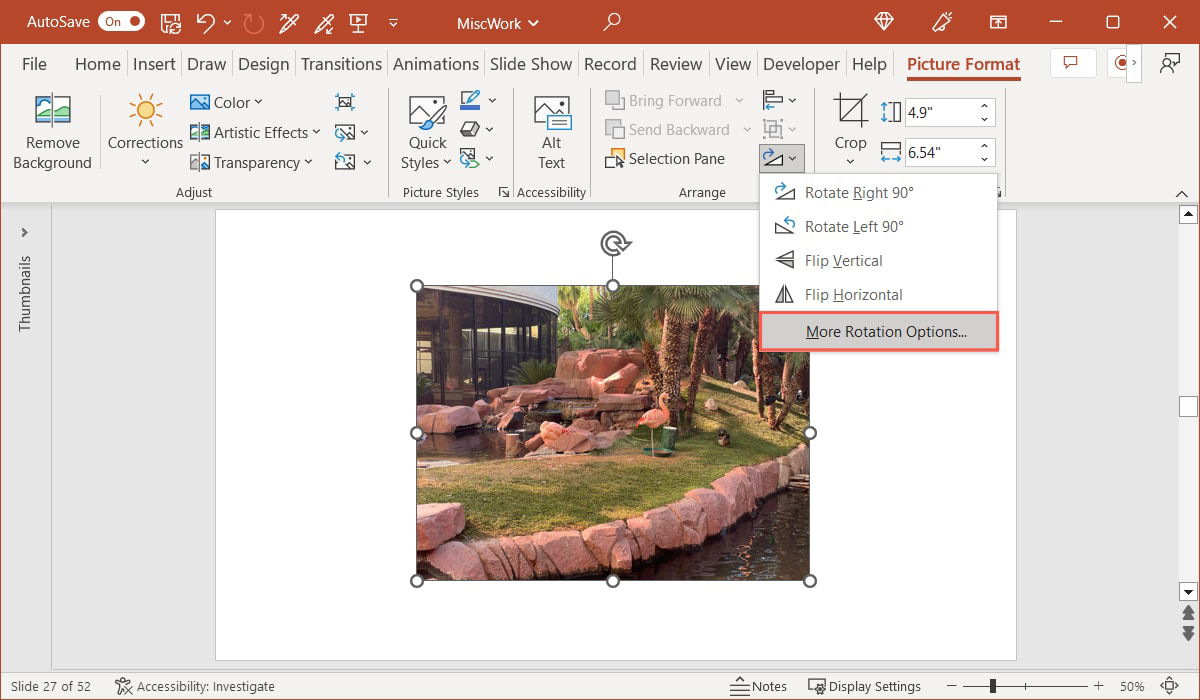Start slideshow from the Quick Access Toolbar
The height and width of the screenshot is (700, 1200).
pyautogui.click(x=356, y=22)
